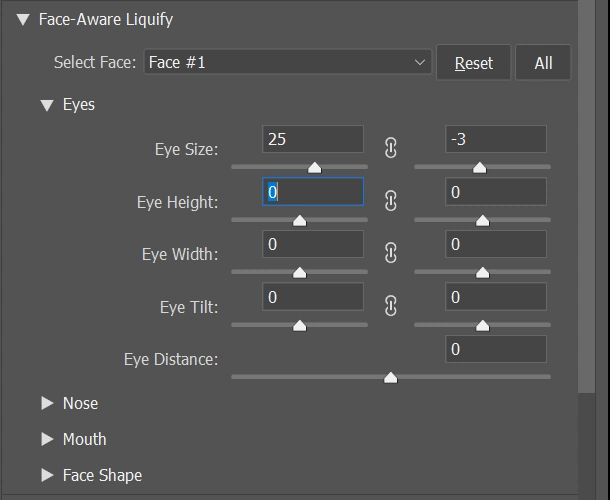The height and width of the screenshot is (500, 610).
Task: Click the Eye Height label
Action: (177, 202)
